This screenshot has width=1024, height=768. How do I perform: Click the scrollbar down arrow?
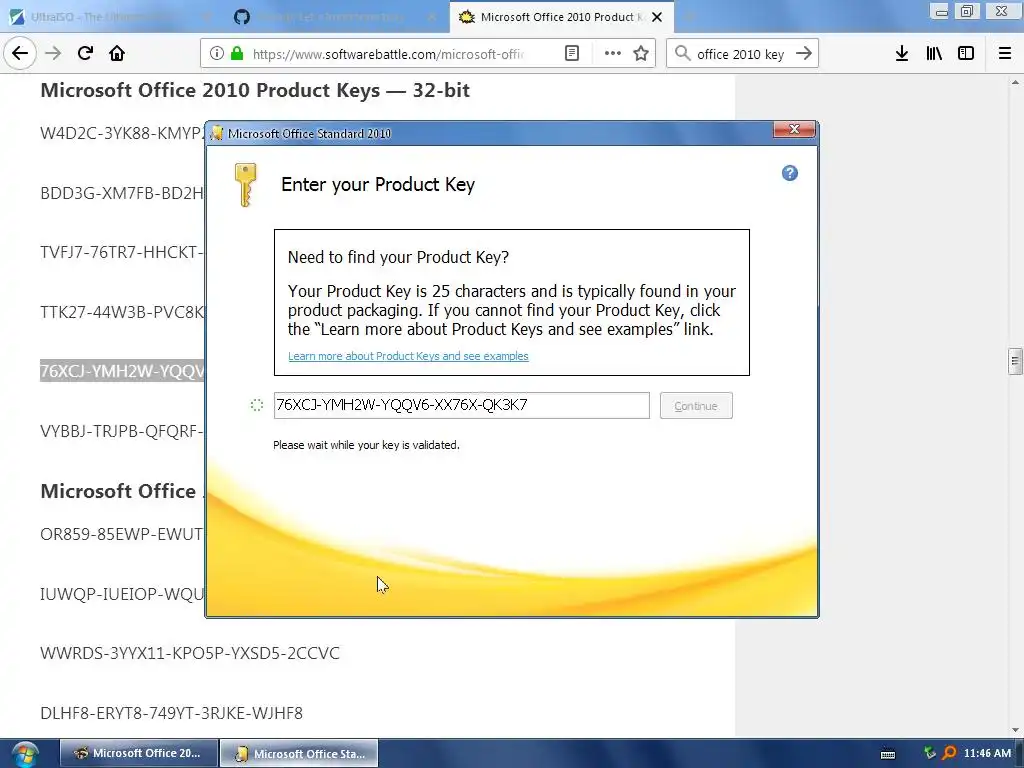pos(1015,730)
